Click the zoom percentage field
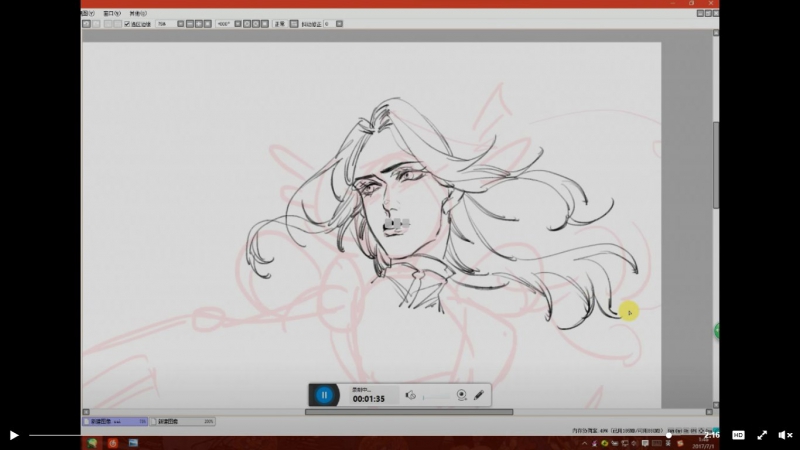 pos(166,24)
